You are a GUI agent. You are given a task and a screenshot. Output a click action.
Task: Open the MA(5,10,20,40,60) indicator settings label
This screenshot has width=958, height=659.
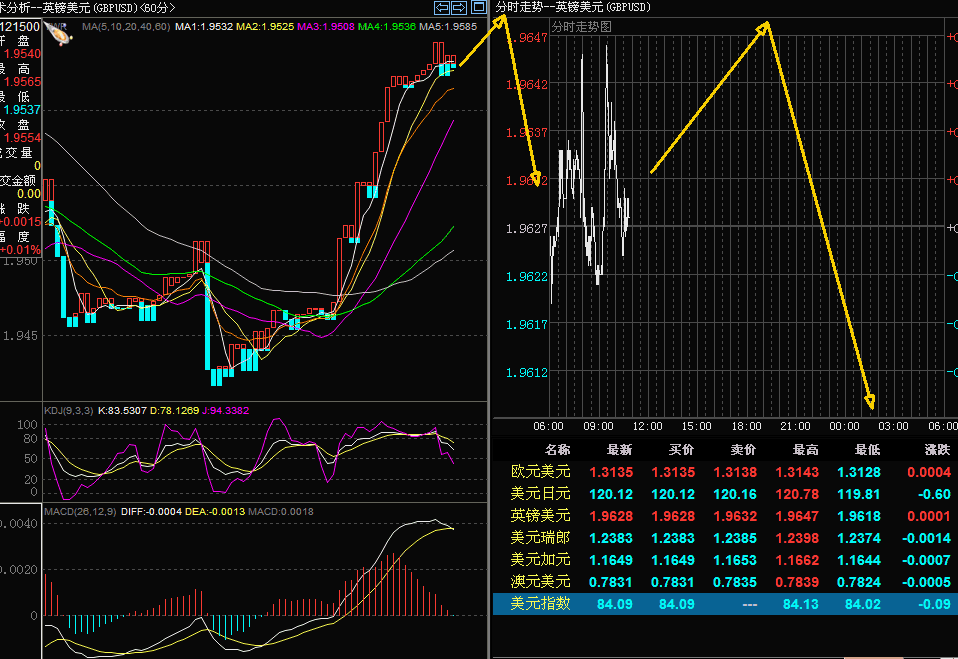126,26
